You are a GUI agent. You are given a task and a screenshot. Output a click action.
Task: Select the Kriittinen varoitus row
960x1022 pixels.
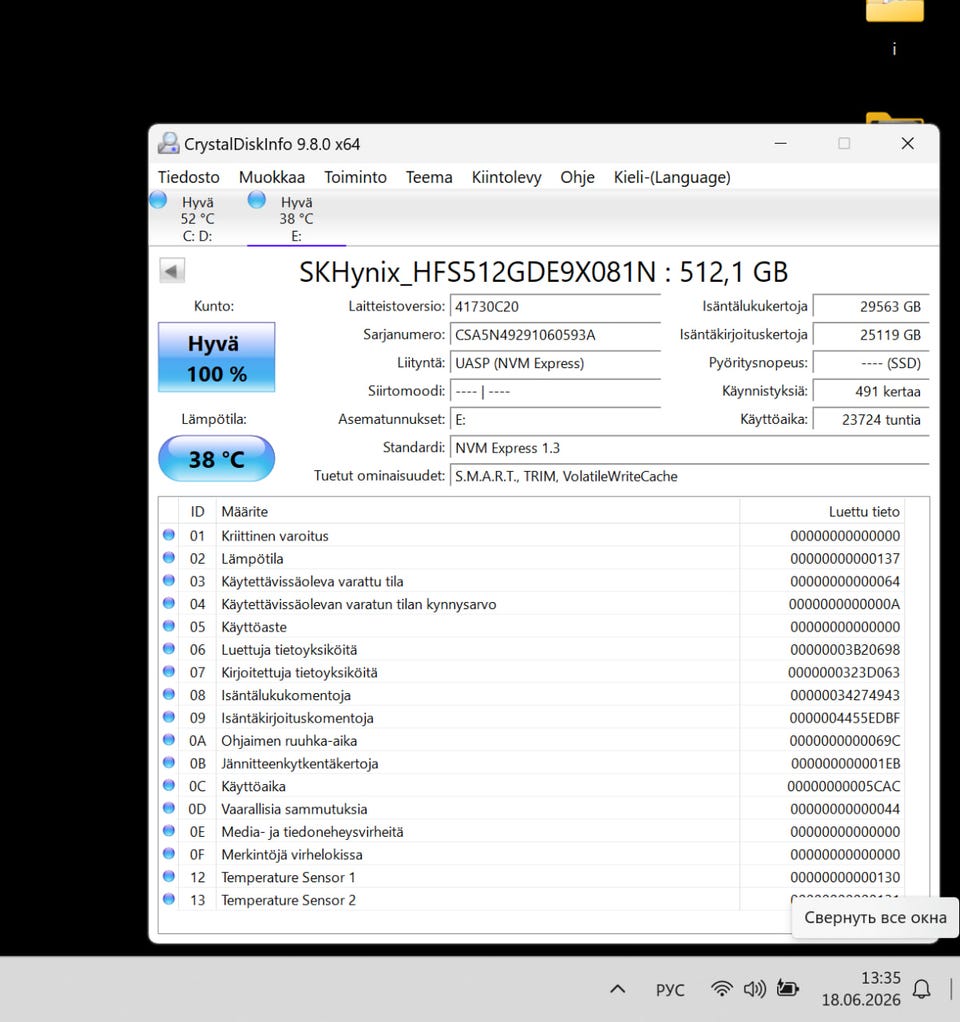point(532,536)
